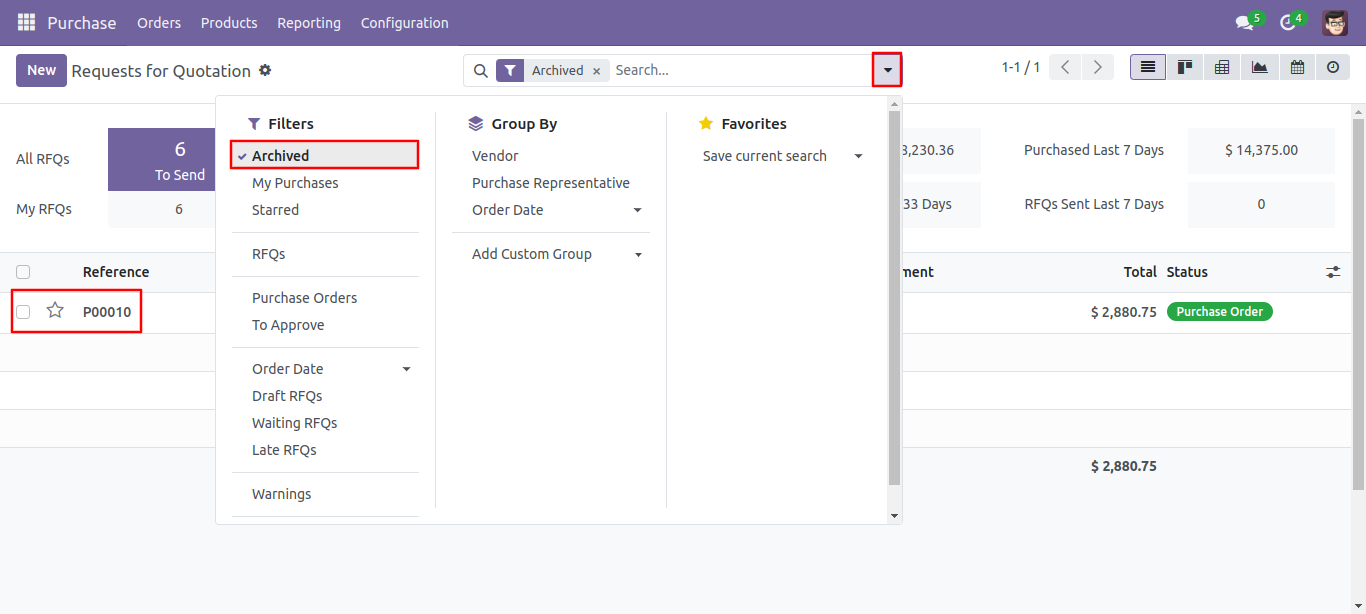Click the search input field

click(740, 70)
